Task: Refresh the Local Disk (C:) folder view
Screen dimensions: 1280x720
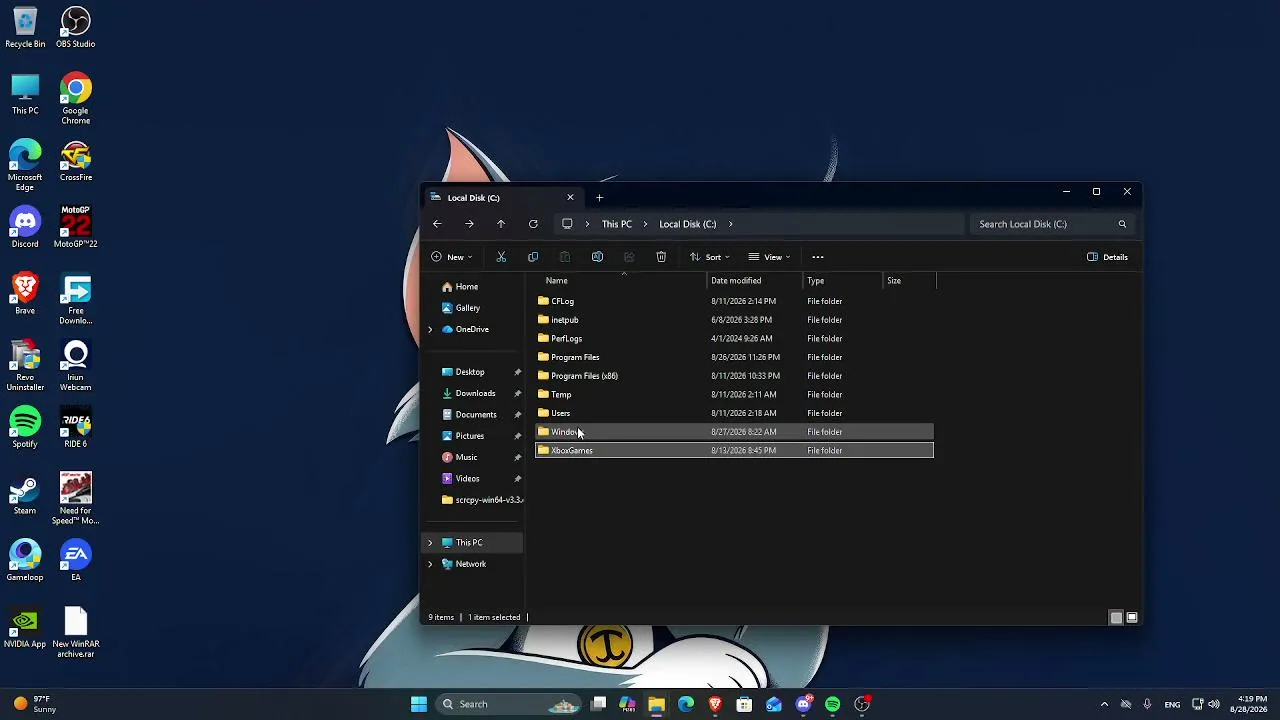Action: pyautogui.click(x=533, y=224)
